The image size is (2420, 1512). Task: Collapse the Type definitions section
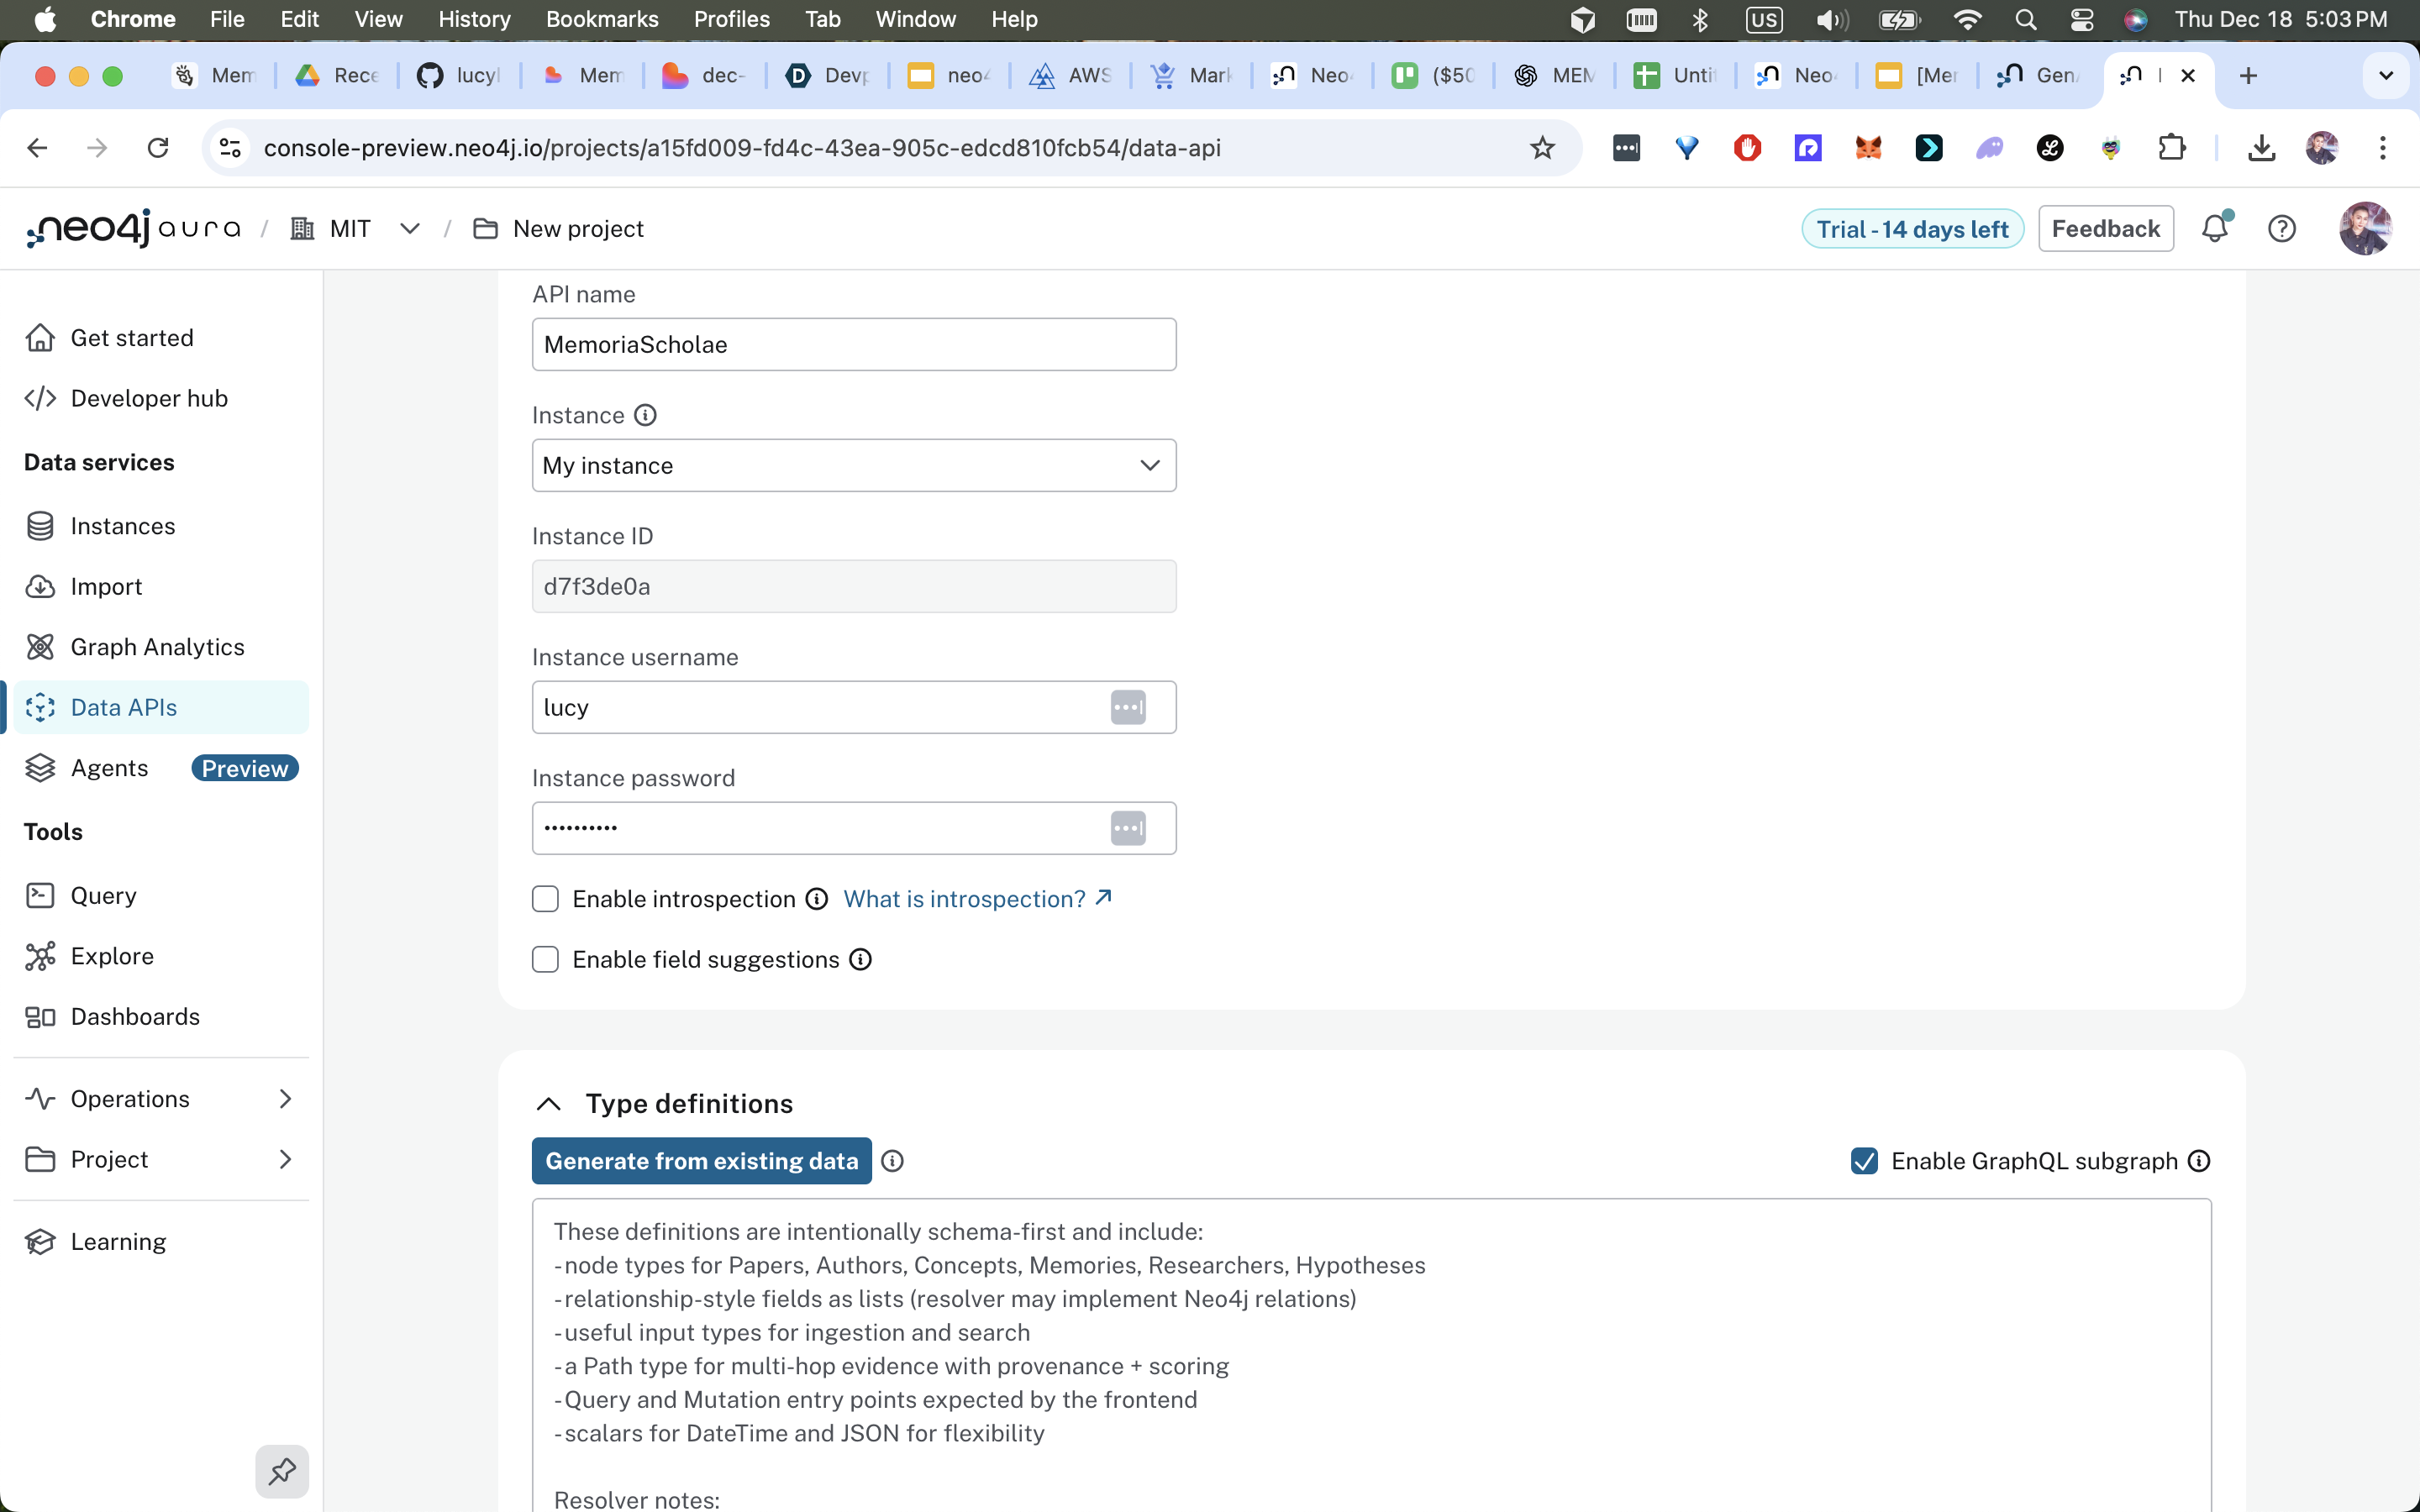tap(548, 1104)
